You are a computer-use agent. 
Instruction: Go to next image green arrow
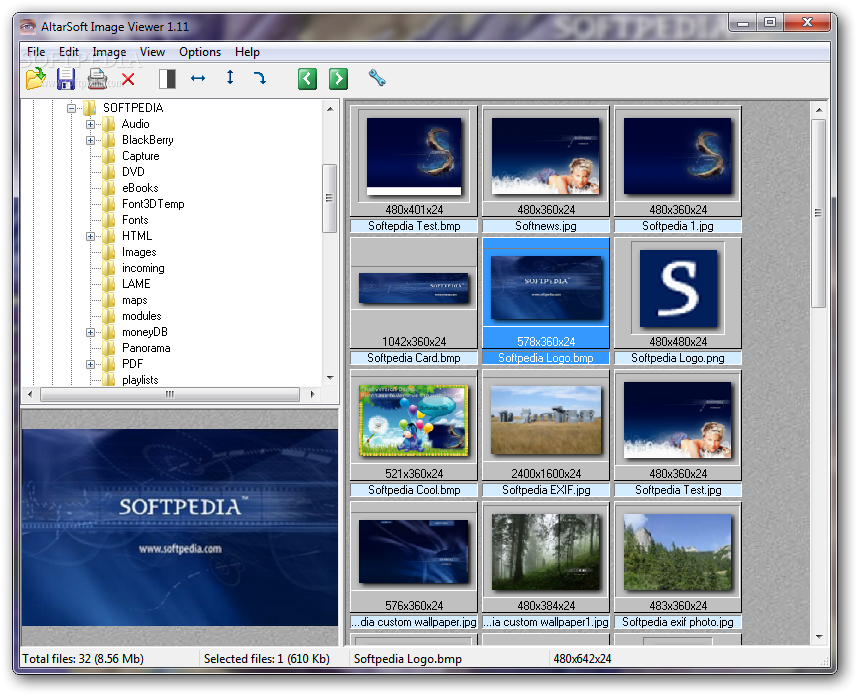tap(338, 79)
